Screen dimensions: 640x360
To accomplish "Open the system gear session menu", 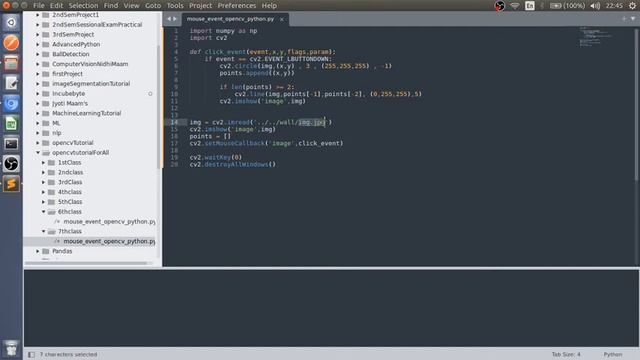I will 632,6.
